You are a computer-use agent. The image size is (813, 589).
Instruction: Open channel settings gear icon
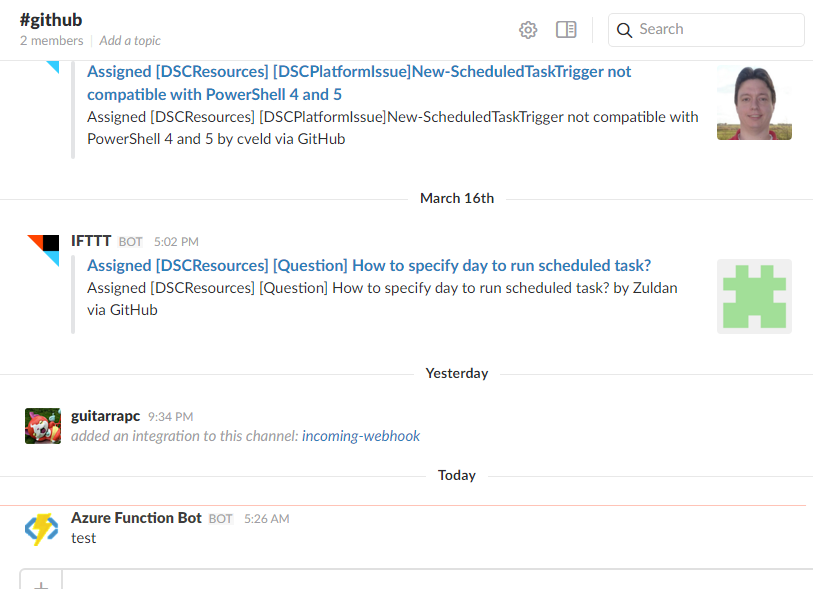(x=528, y=30)
